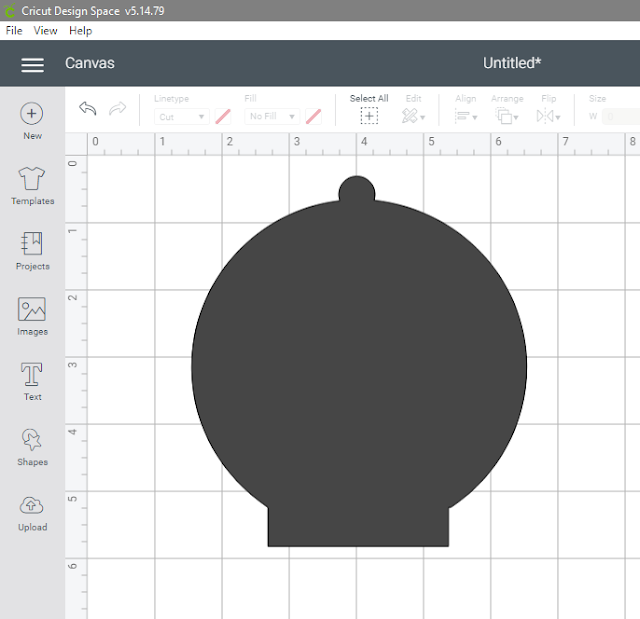Click the New project icon
The height and width of the screenshot is (619, 640).
[31, 113]
